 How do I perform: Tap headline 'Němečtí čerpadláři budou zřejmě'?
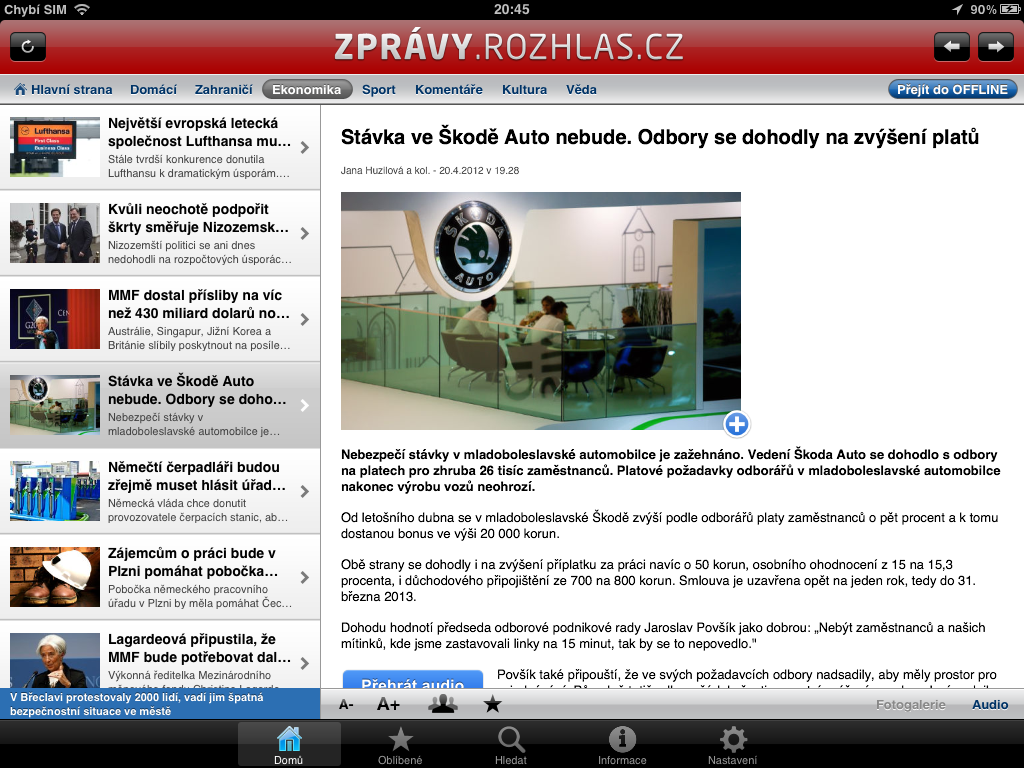coord(197,476)
